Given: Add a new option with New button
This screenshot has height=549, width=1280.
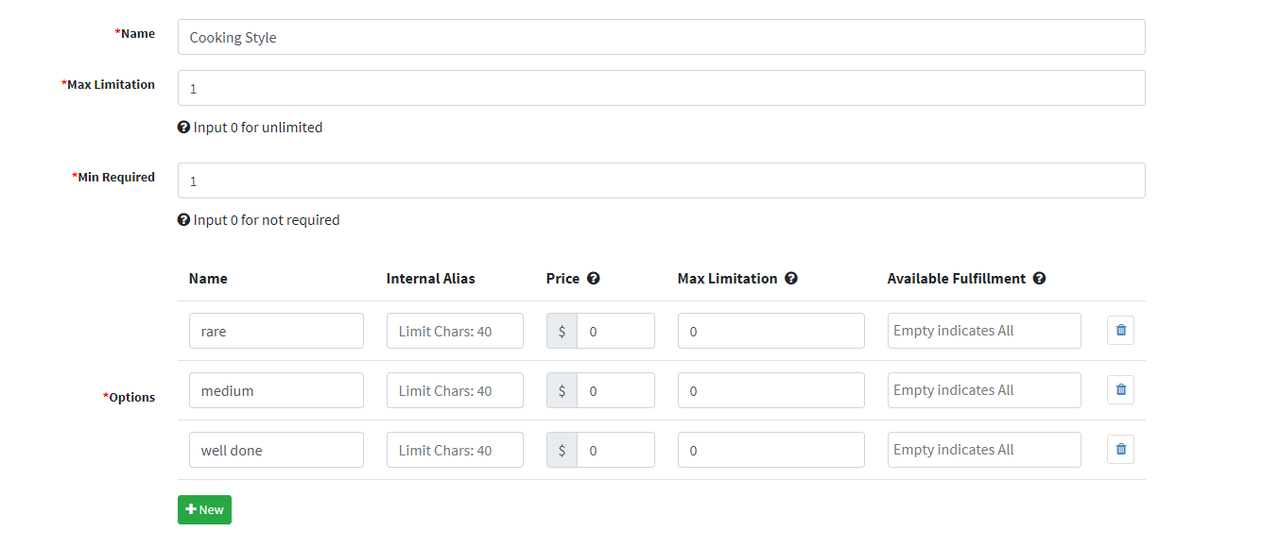Looking at the screenshot, I should tap(204, 510).
